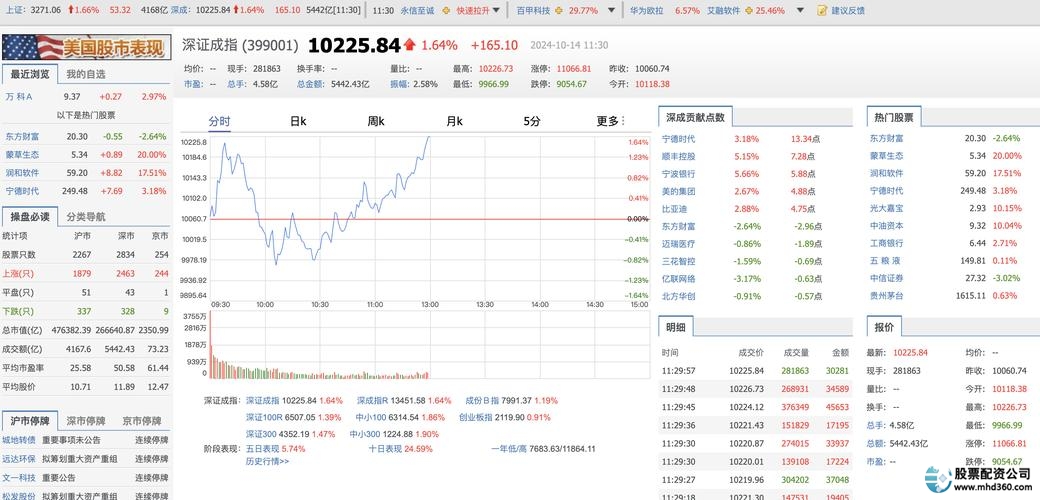This screenshot has width=1040, height=500.
Task: Select the 沪市停牌 tab
Action: click(x=30, y=420)
